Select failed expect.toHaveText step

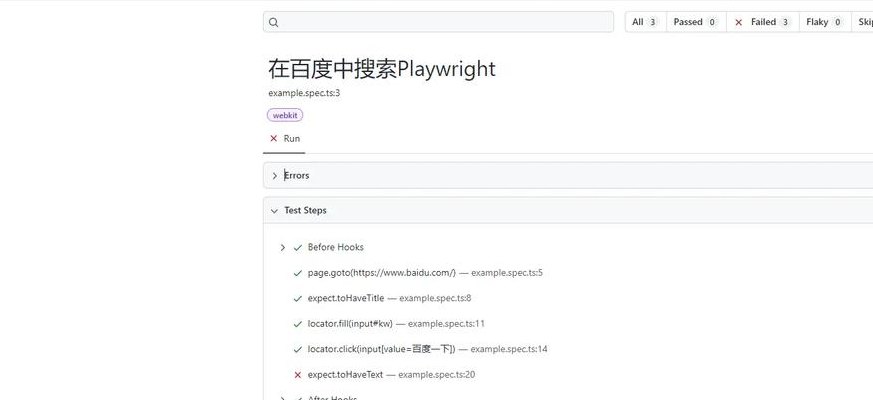coord(345,375)
